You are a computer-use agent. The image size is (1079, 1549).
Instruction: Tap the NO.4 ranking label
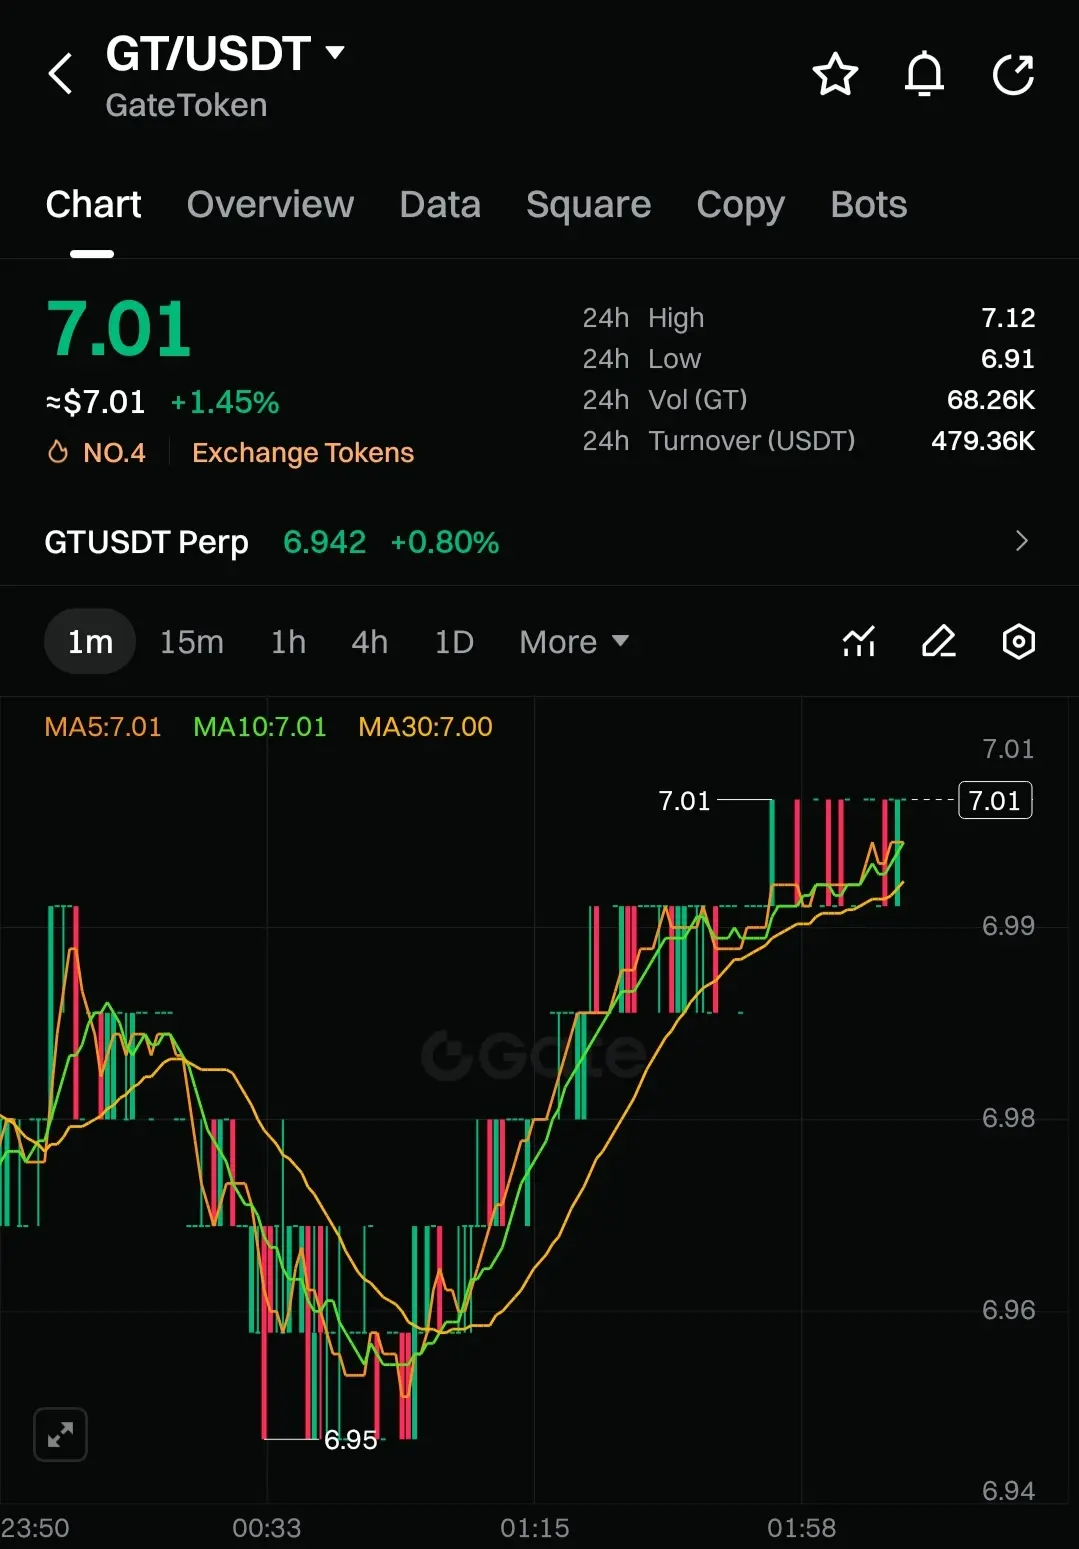click(114, 453)
